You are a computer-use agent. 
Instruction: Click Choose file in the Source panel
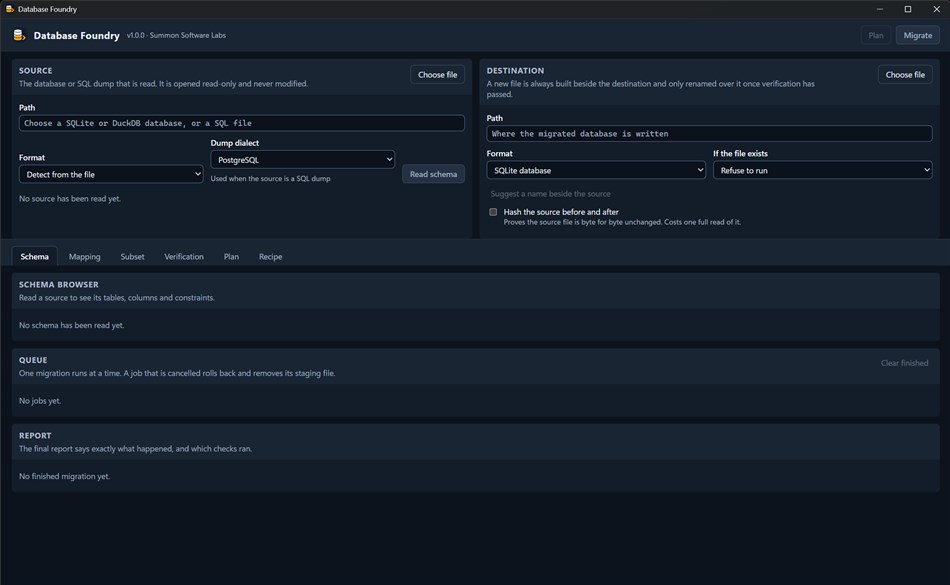[x=437, y=74]
